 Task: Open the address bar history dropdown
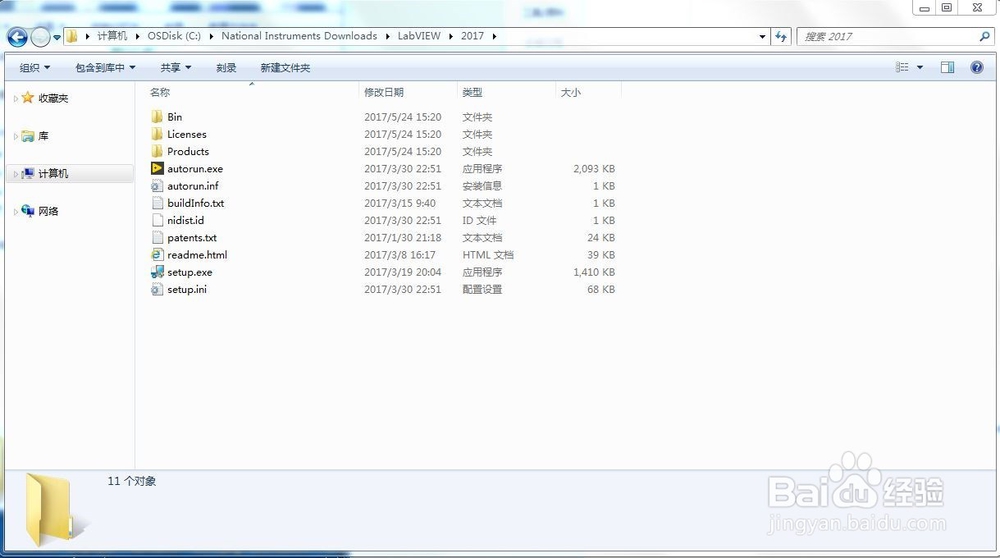pos(762,37)
